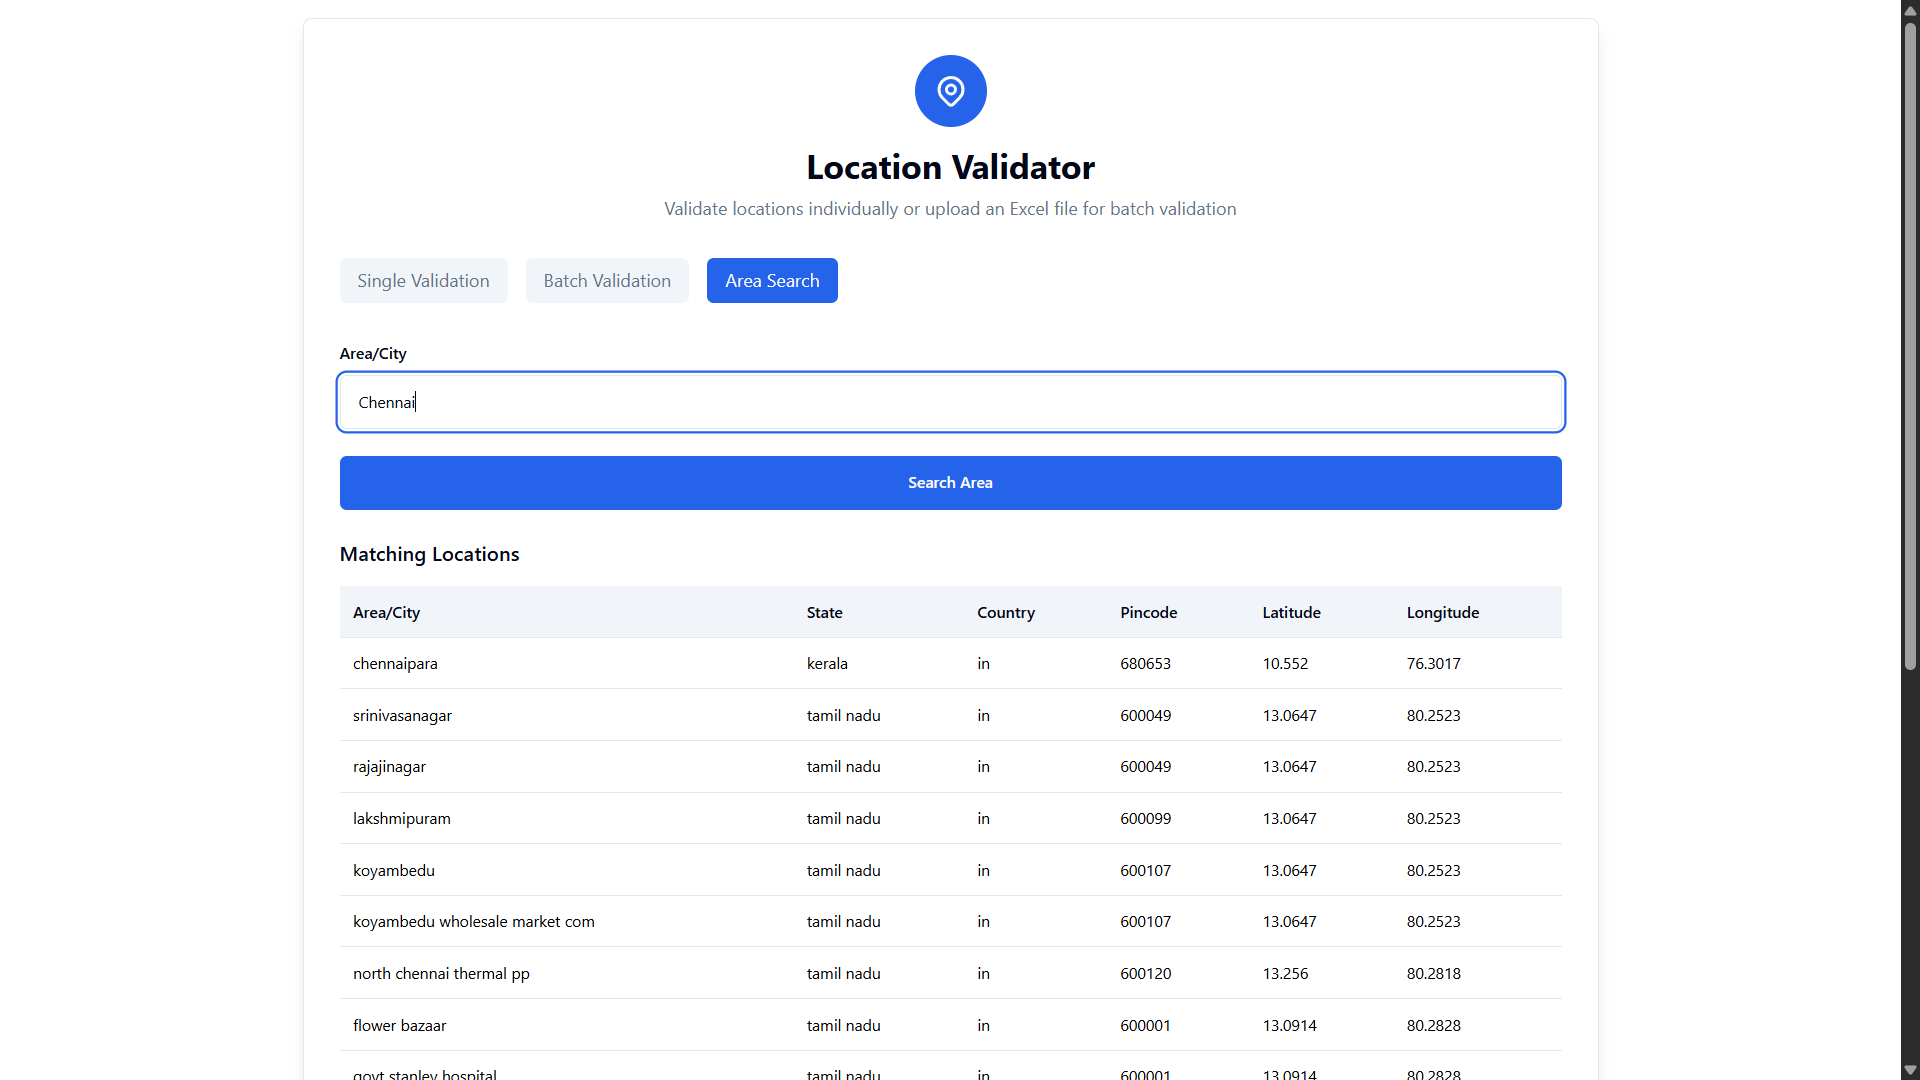Click the Search Area button
Viewport: 1920px width, 1080px height.
pos(949,482)
